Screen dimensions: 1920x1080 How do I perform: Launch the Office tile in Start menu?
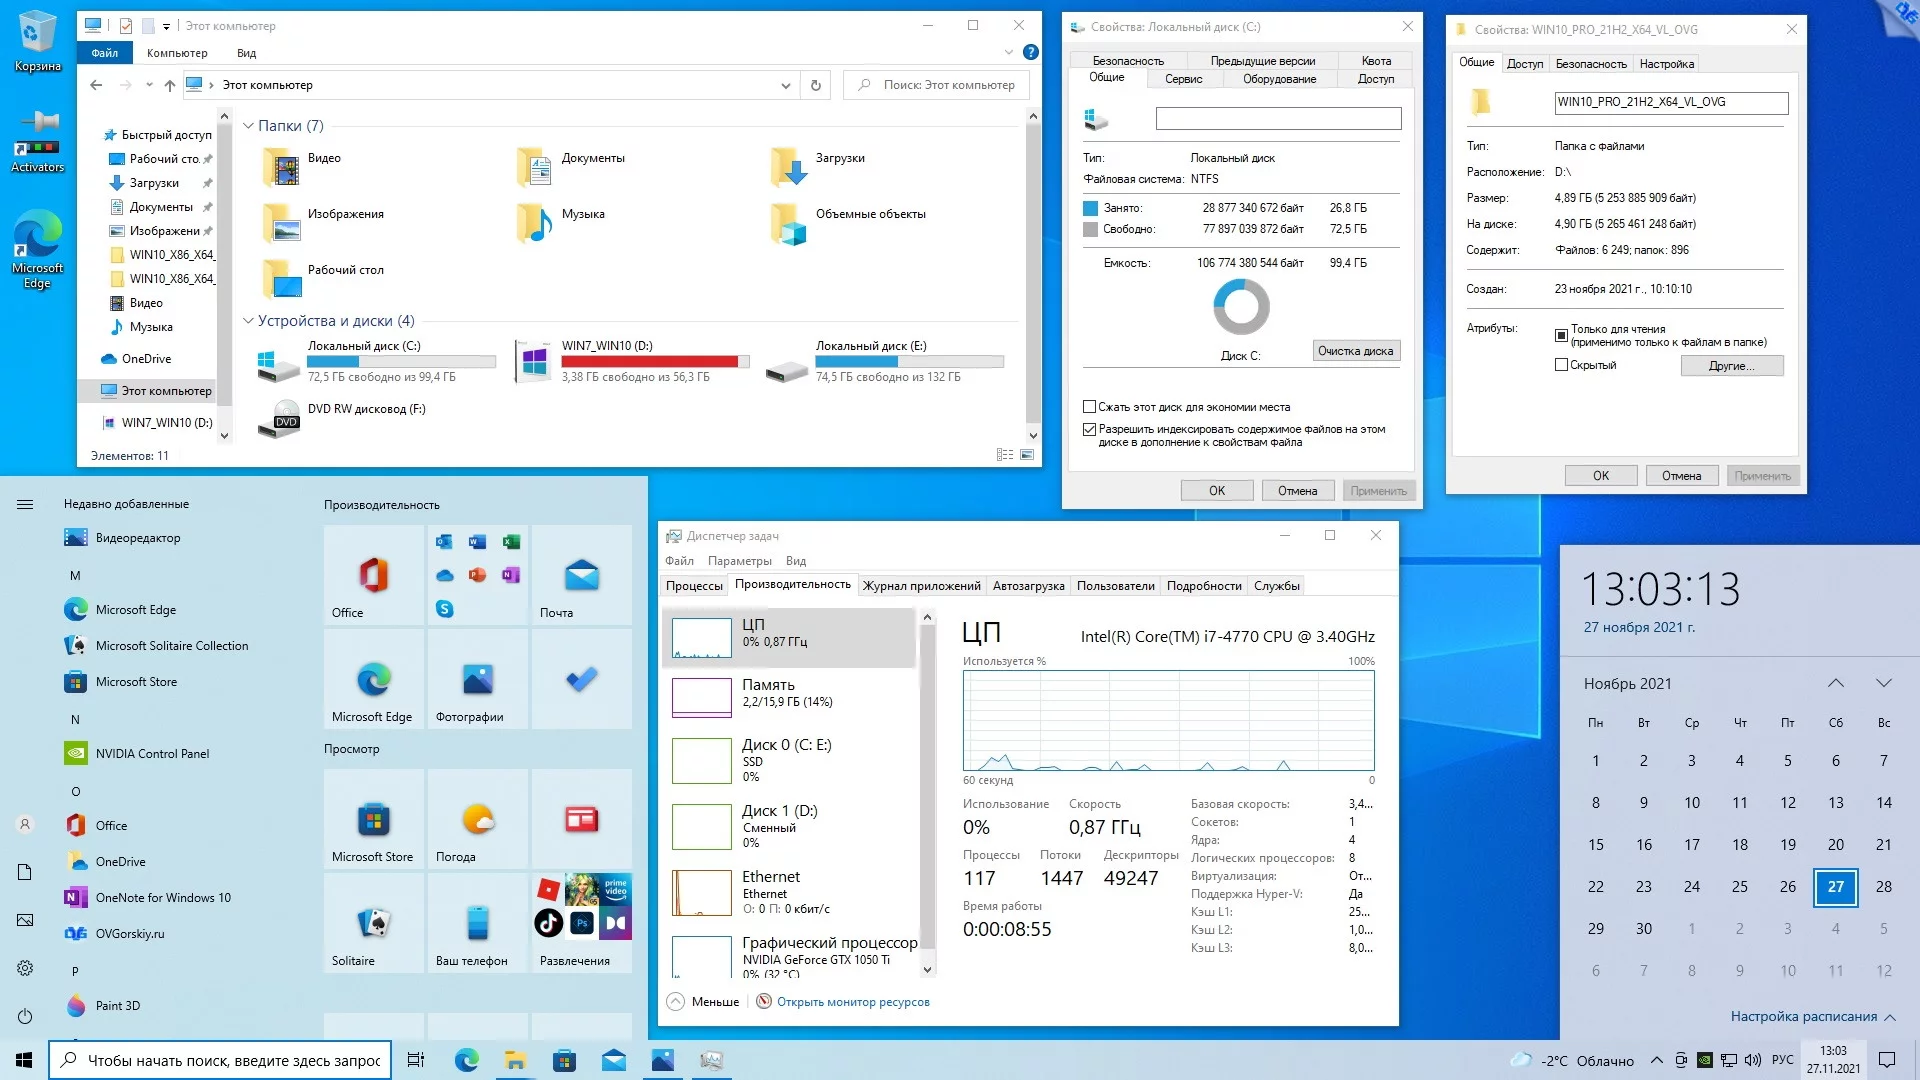tap(373, 577)
